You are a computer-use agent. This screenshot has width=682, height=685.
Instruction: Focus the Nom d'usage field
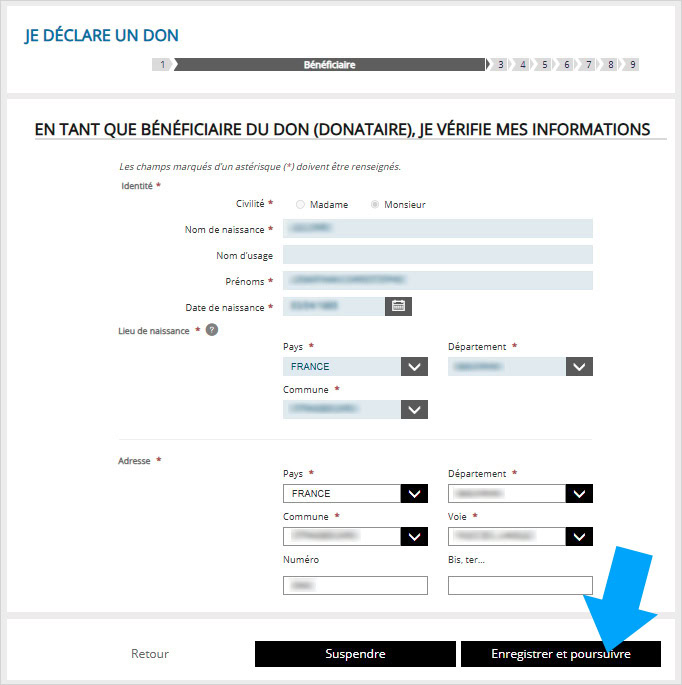click(x=438, y=255)
